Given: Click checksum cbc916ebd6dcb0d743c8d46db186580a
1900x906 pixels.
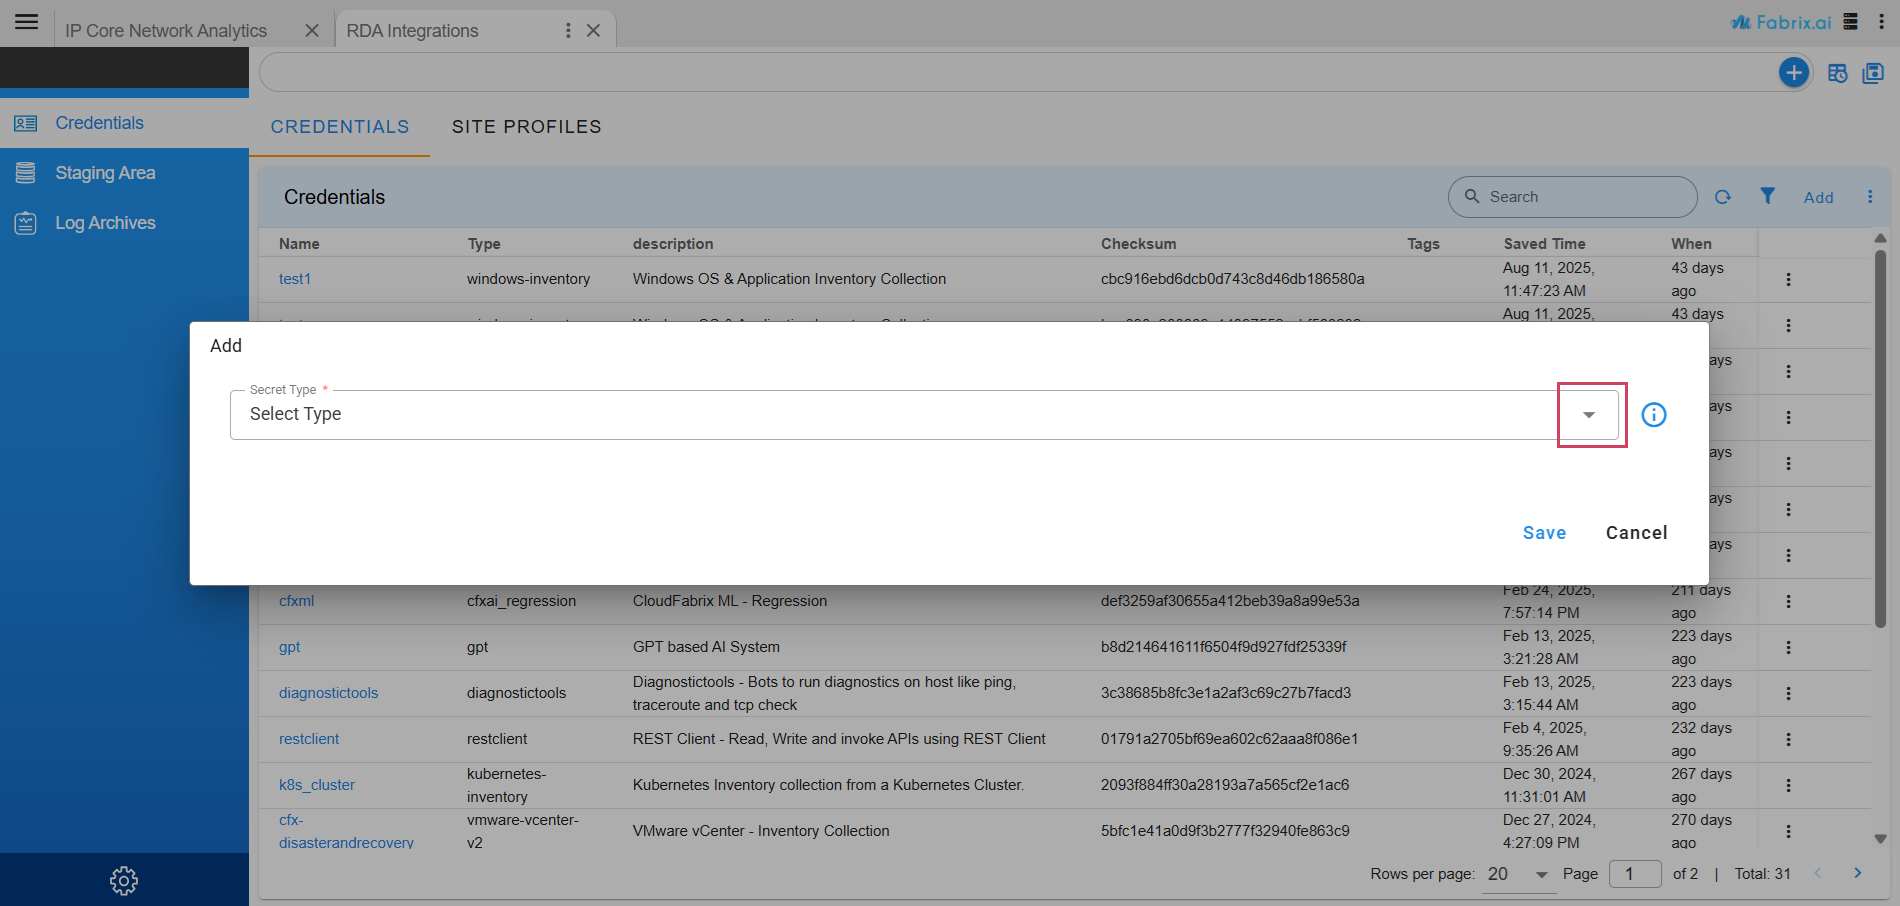Looking at the screenshot, I should click(x=1232, y=279).
